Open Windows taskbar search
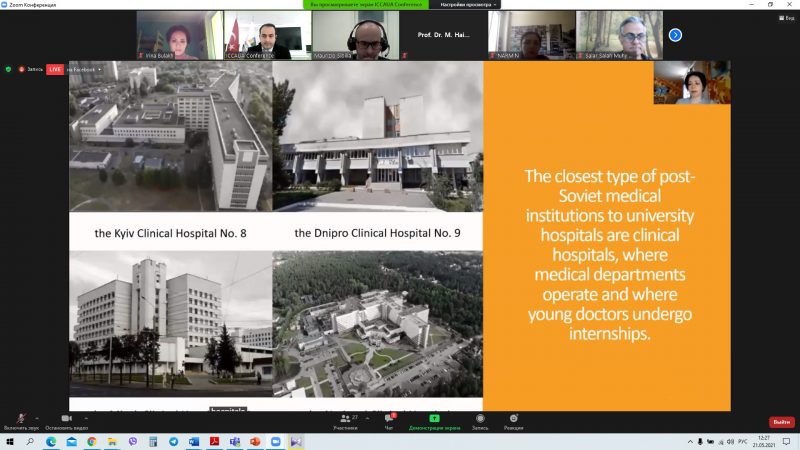Viewport: 800px width, 450px height. (30, 441)
